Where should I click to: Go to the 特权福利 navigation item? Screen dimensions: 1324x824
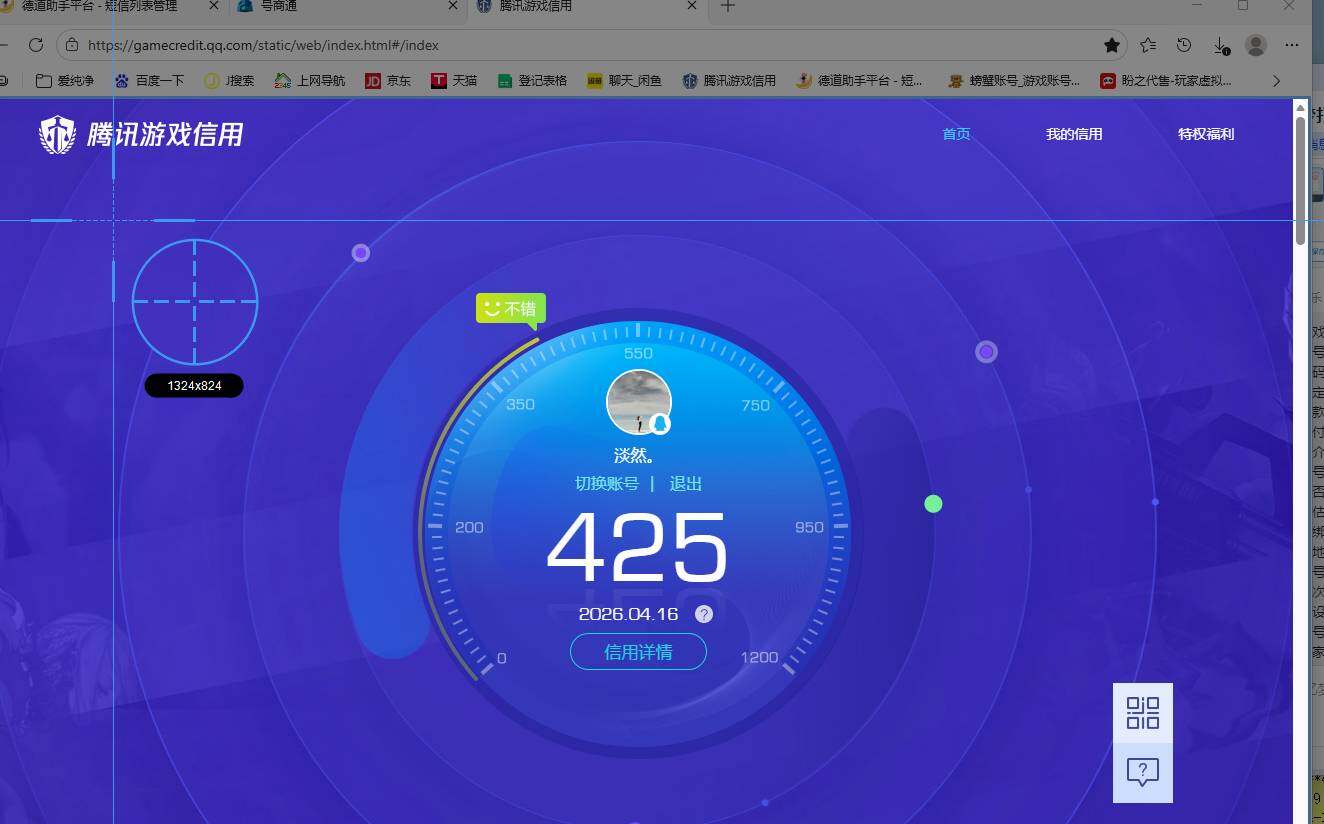tap(1205, 134)
